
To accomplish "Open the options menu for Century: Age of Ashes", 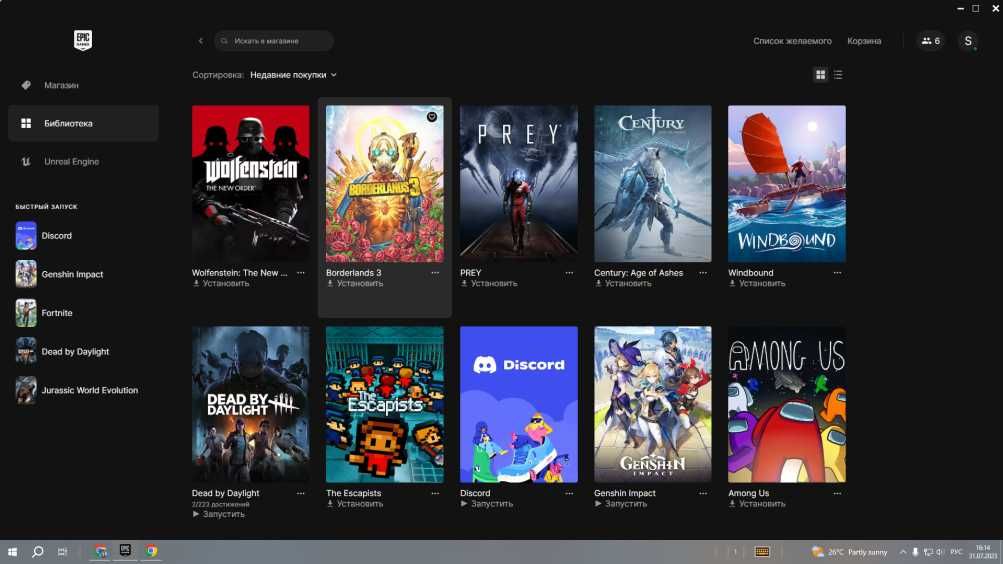I will click(x=703, y=273).
